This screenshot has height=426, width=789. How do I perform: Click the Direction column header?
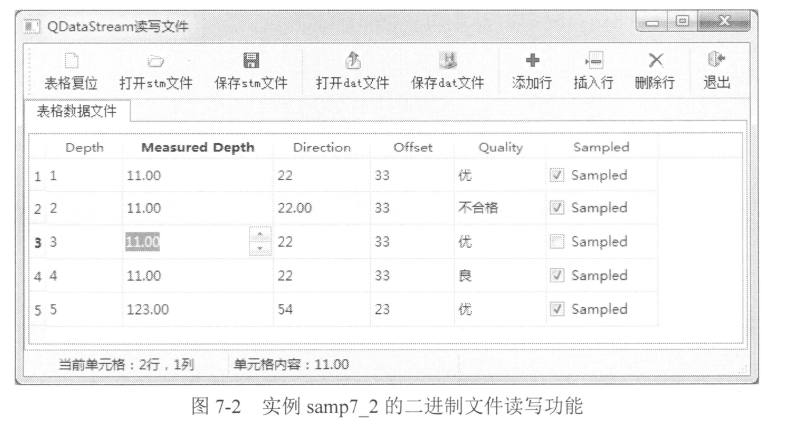[x=322, y=147]
